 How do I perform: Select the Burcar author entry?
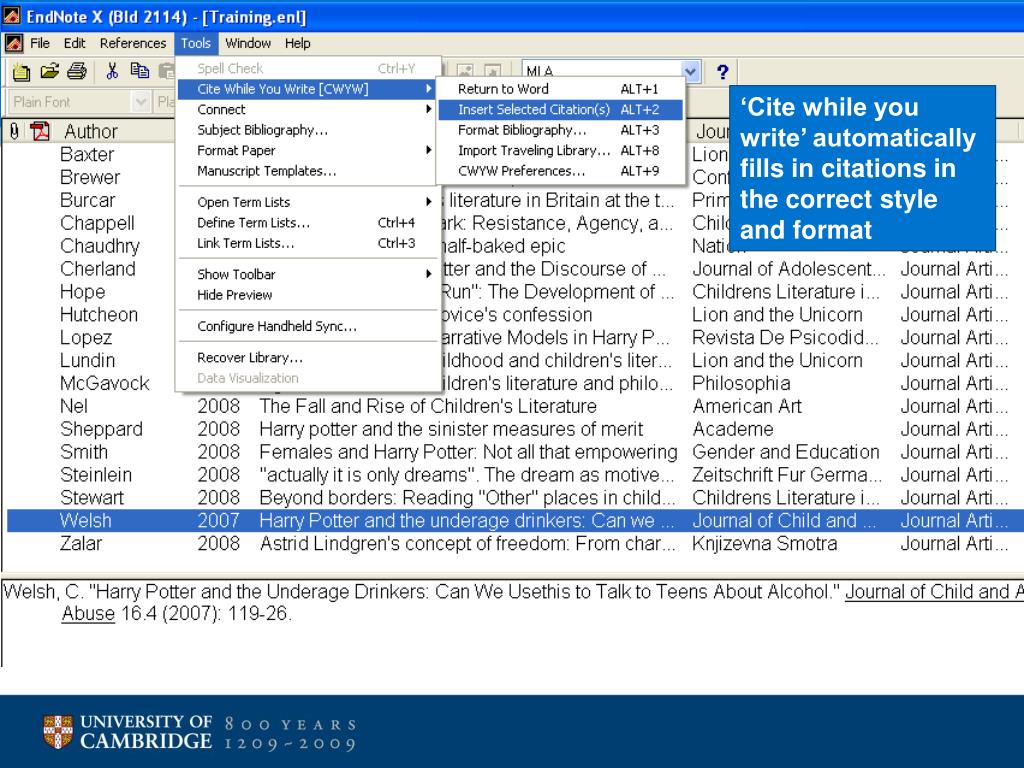click(x=88, y=200)
